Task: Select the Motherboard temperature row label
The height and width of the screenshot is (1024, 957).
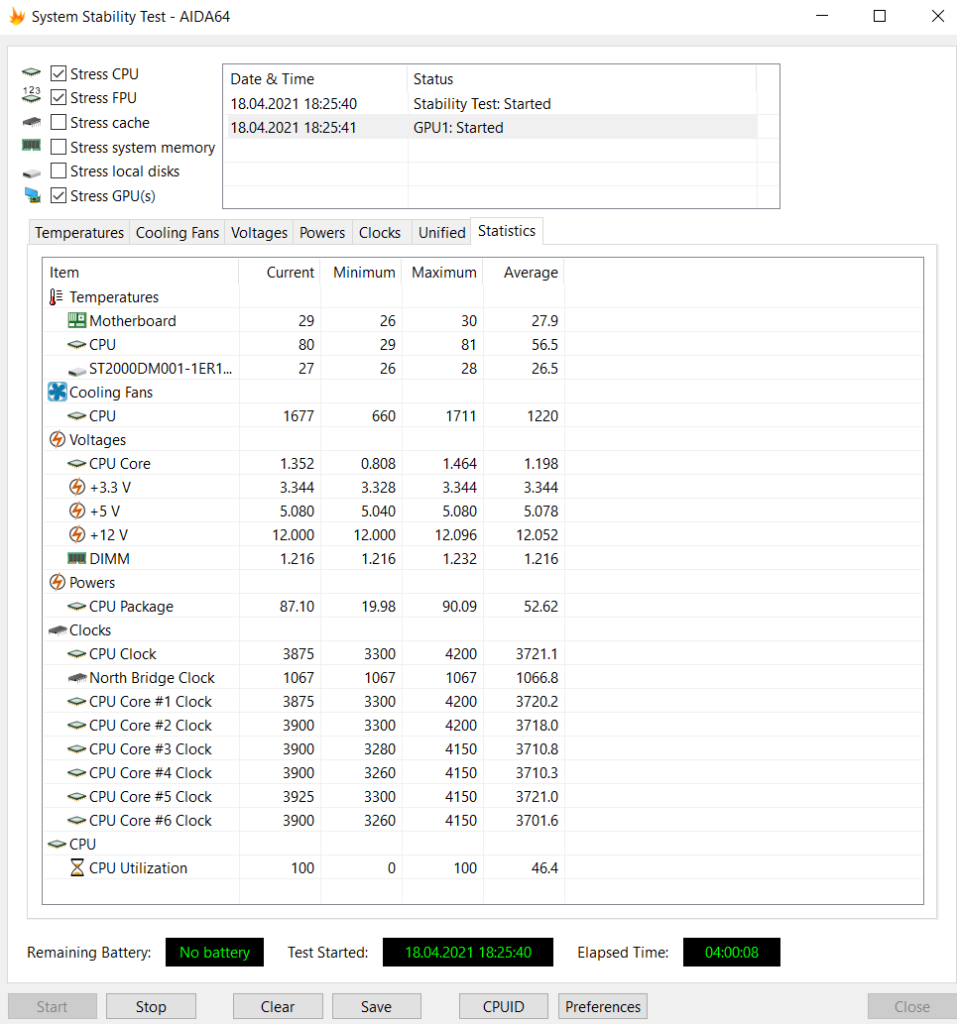Action: click(x=133, y=321)
